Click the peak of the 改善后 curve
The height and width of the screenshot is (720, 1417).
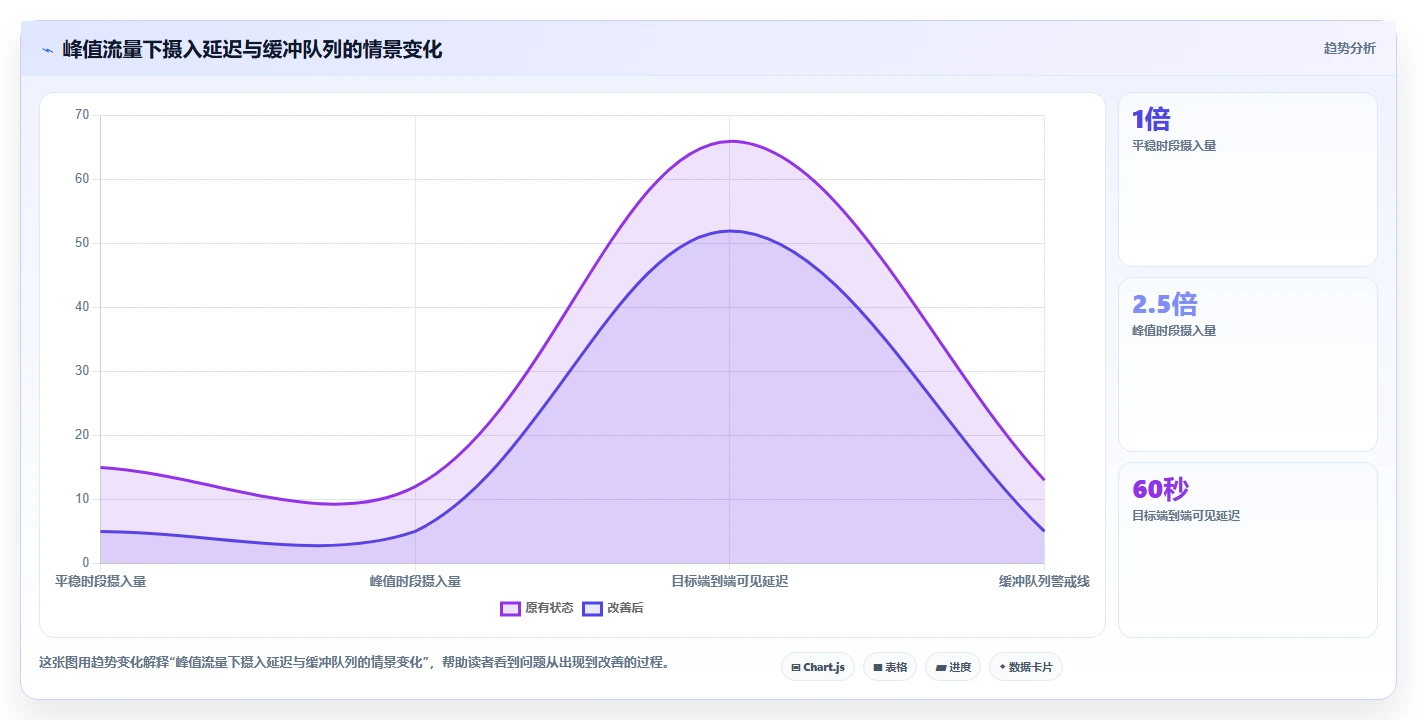click(x=729, y=231)
